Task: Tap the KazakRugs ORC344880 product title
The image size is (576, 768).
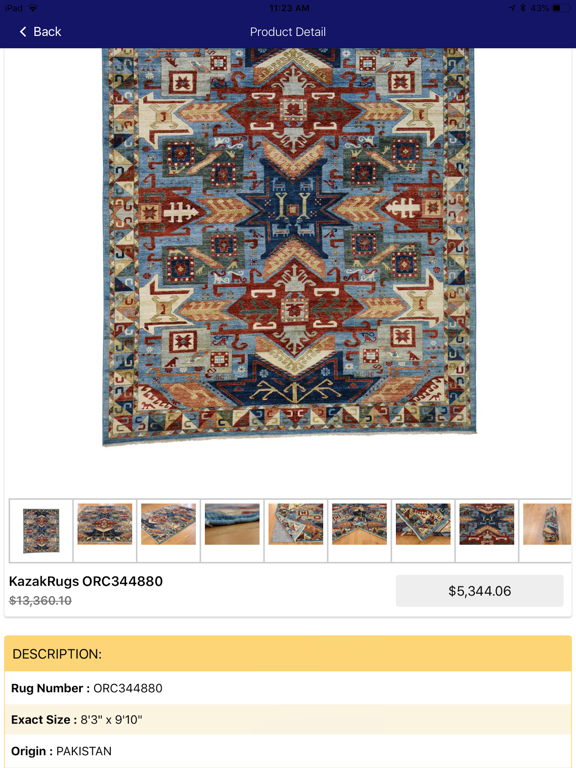Action: click(x=86, y=581)
